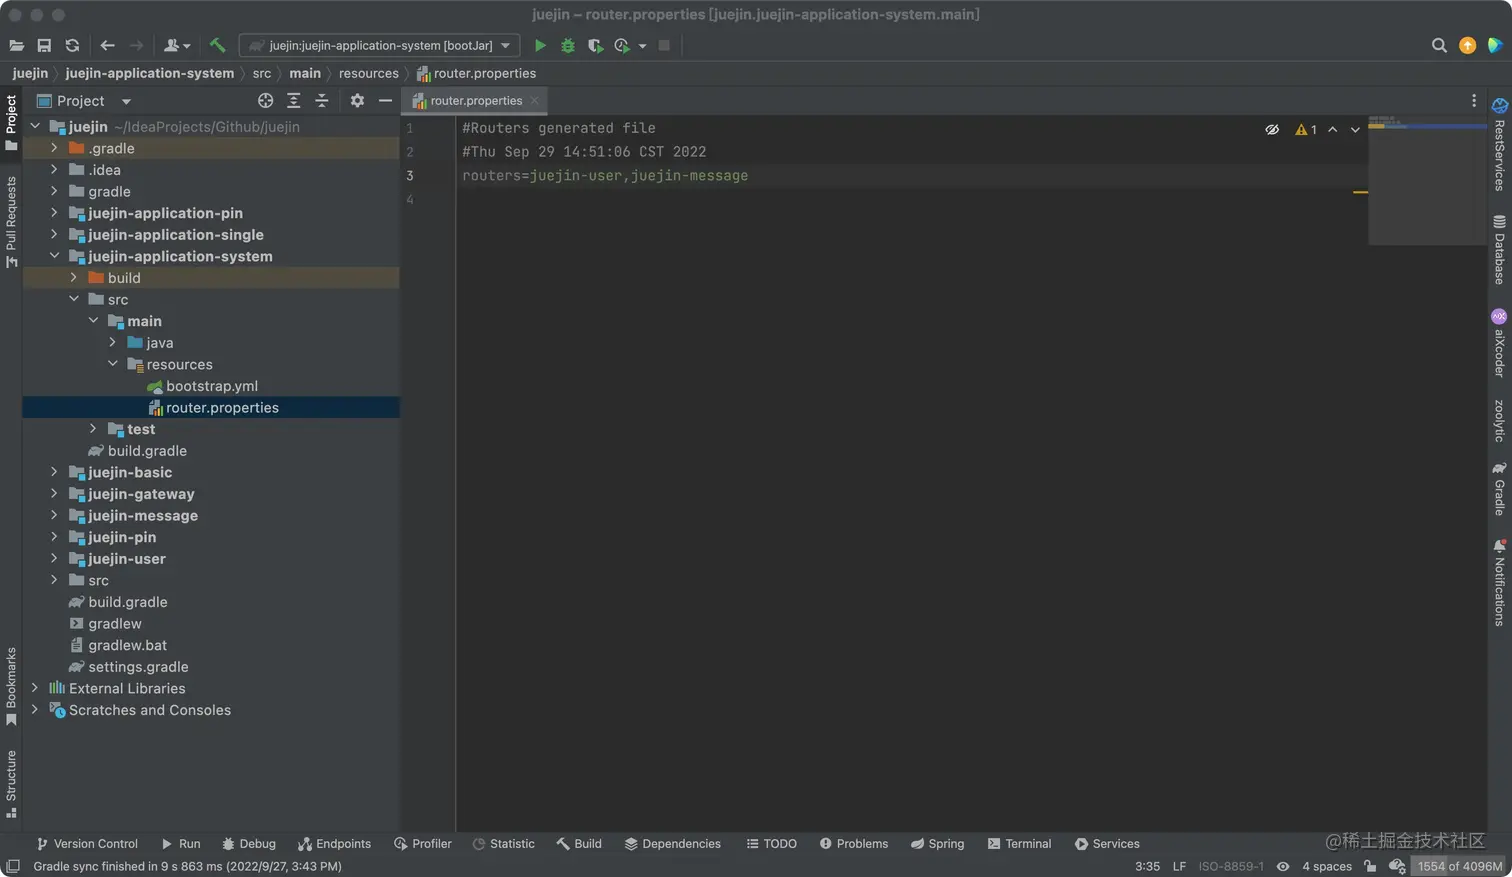Open the Database tool window
The width and height of the screenshot is (1512, 877).
(x=1499, y=250)
